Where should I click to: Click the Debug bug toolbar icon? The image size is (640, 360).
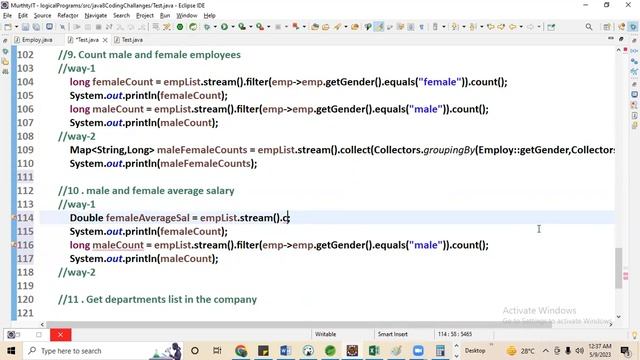point(207,27)
